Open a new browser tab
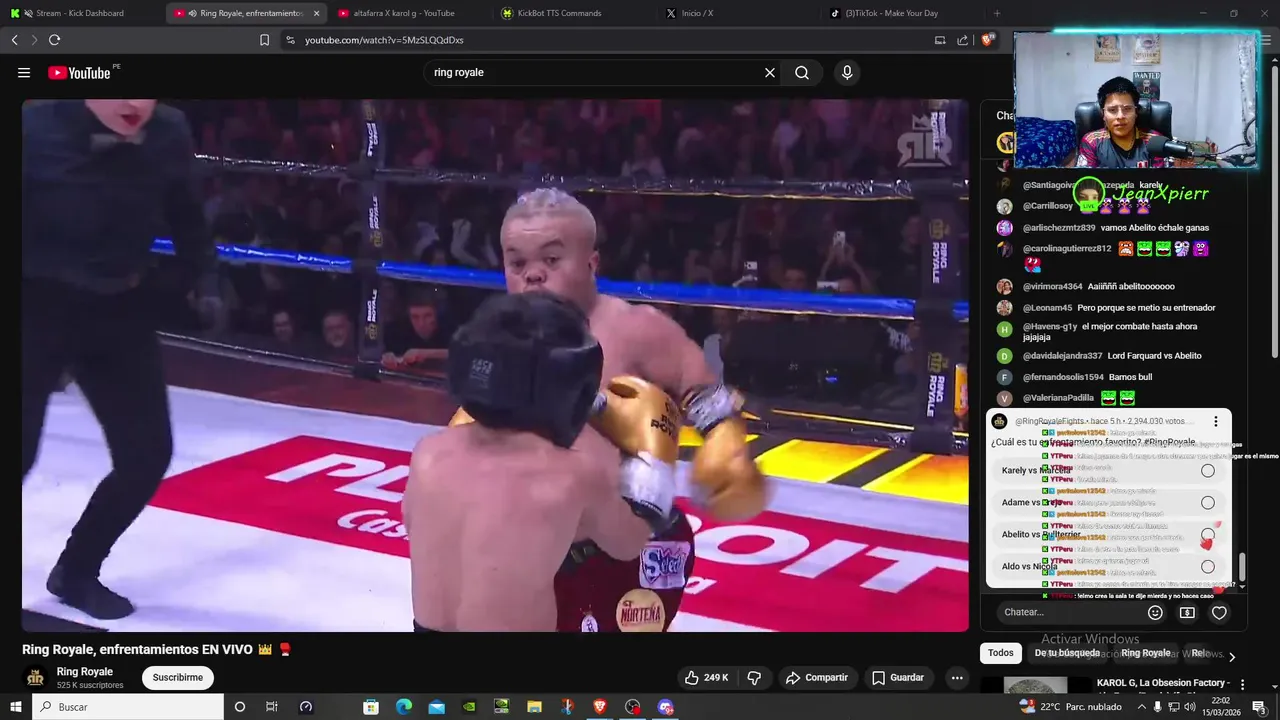The width and height of the screenshot is (1280, 720). pyautogui.click(x=996, y=13)
